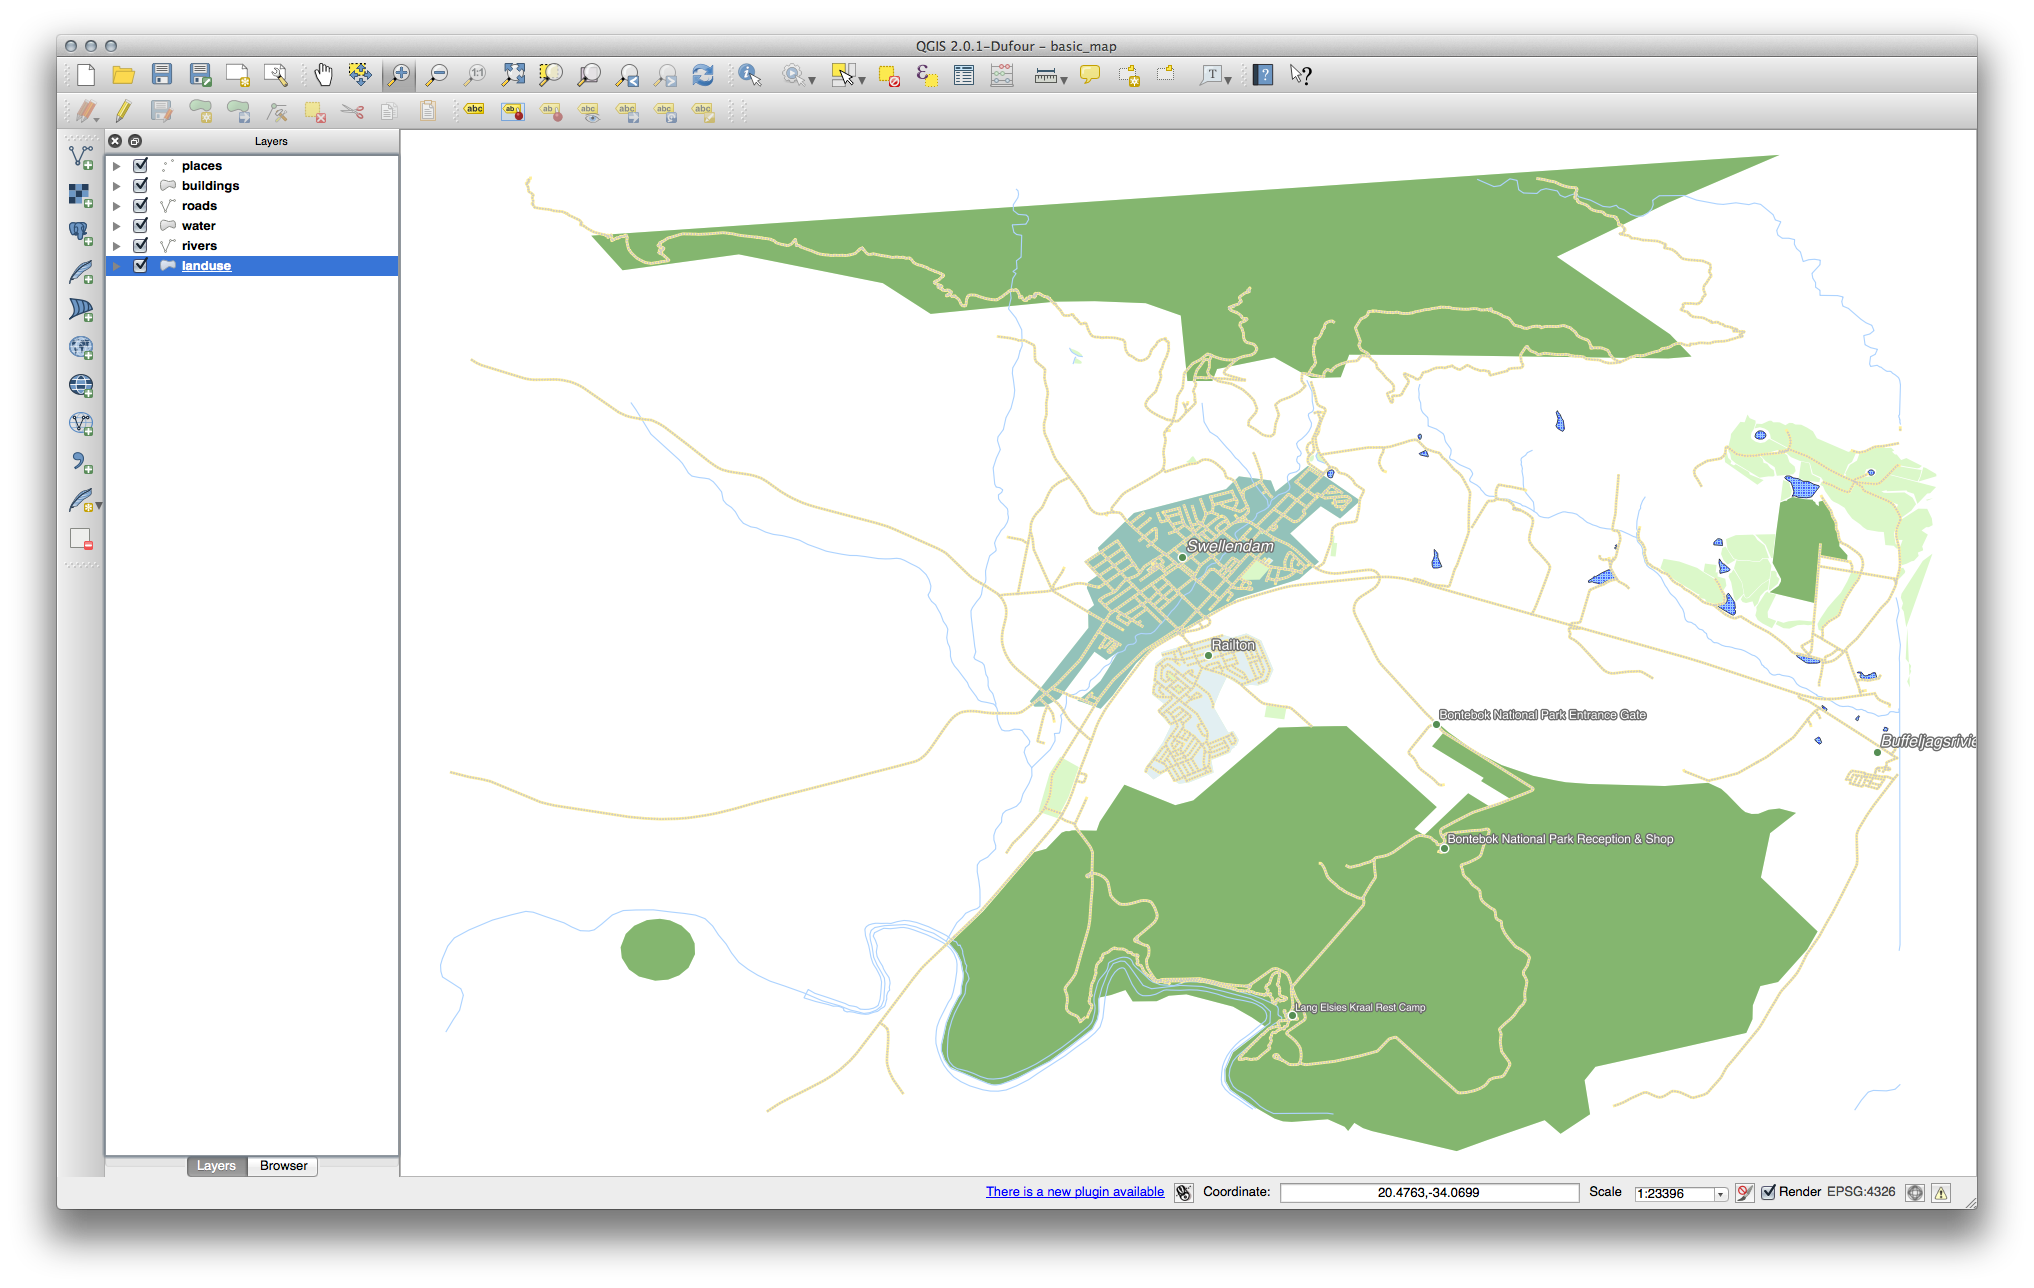The width and height of the screenshot is (2034, 1288).
Task: Open the attribute table icon
Action: pyautogui.click(x=964, y=75)
